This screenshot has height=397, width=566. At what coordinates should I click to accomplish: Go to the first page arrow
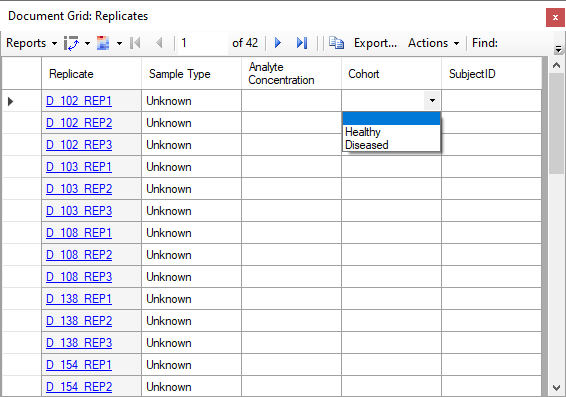click(x=135, y=43)
